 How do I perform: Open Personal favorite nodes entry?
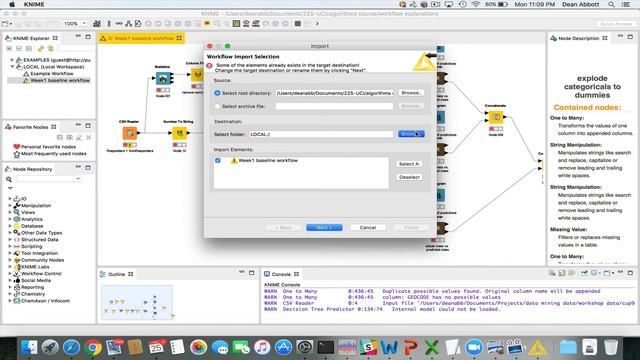[x=48, y=147]
